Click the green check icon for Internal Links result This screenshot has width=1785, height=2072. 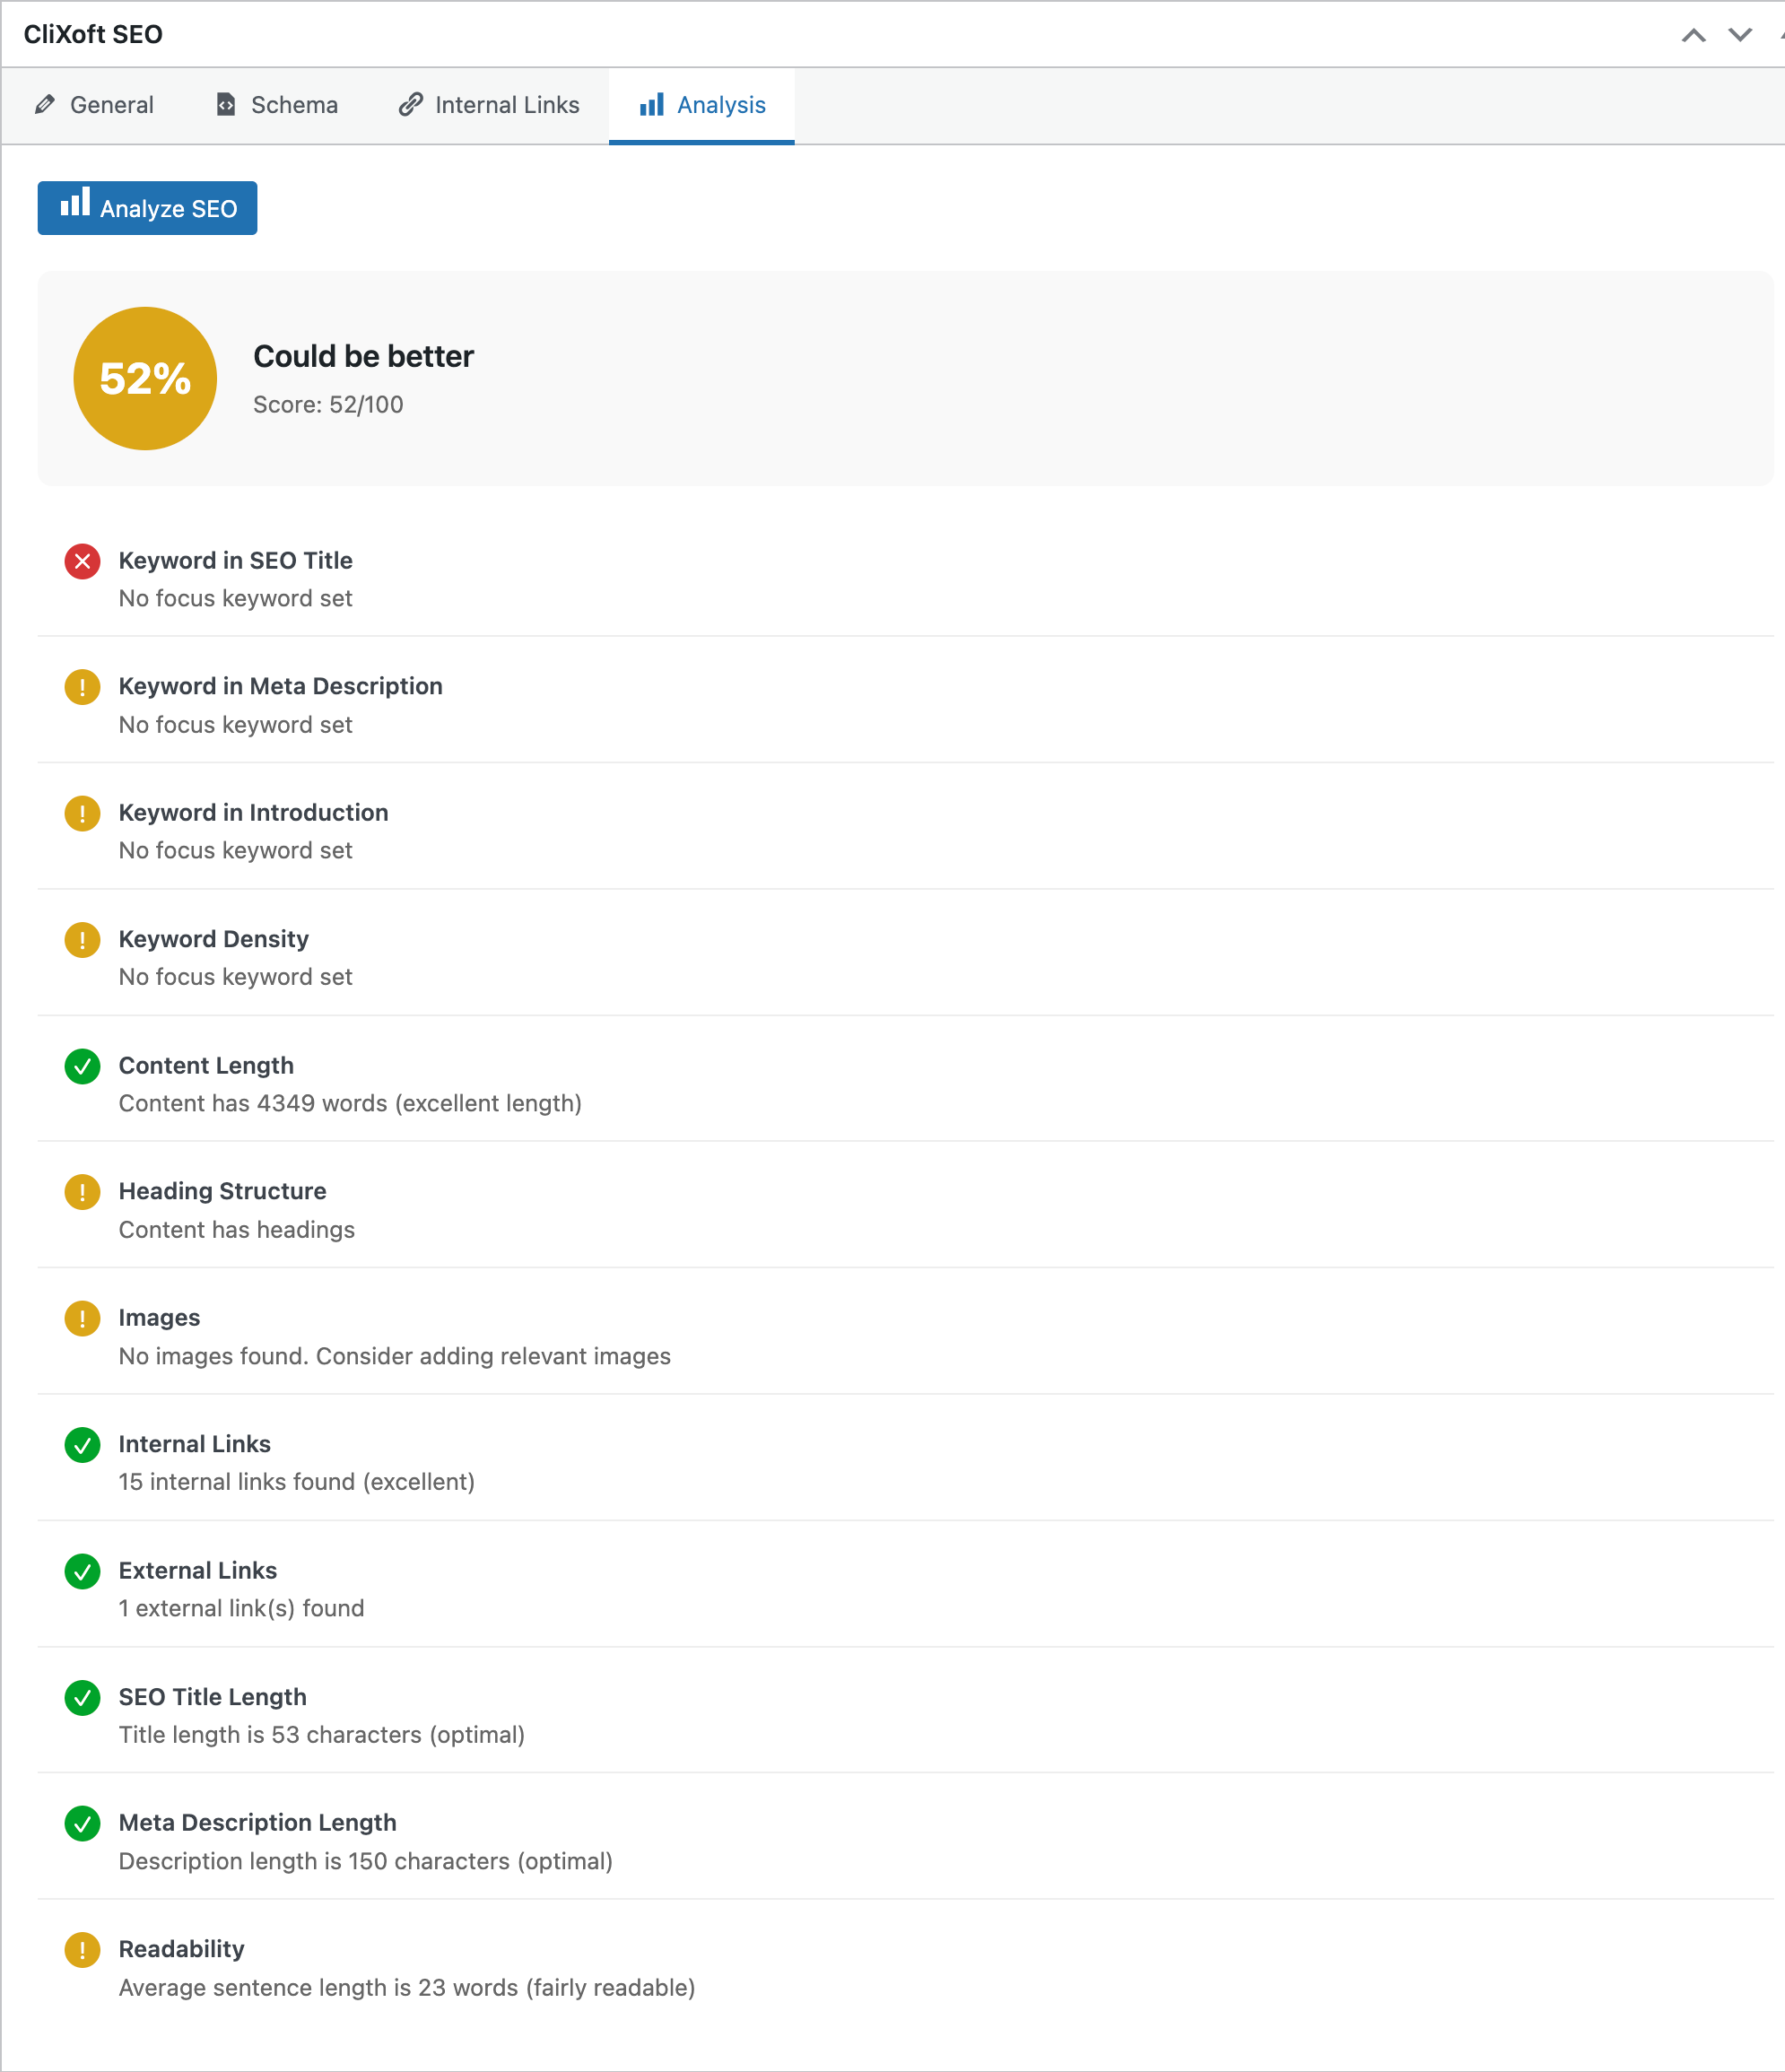click(x=82, y=1445)
